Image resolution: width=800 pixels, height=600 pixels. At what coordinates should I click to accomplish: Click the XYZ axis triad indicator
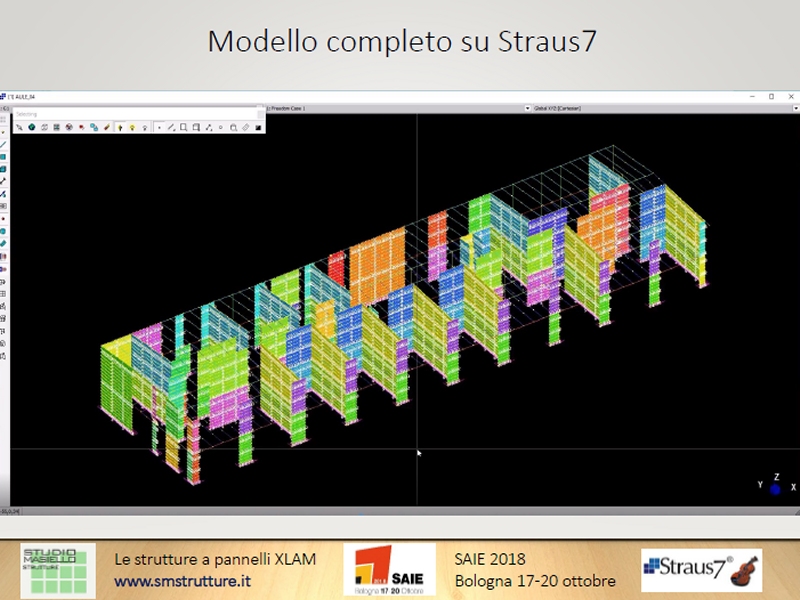(x=773, y=485)
